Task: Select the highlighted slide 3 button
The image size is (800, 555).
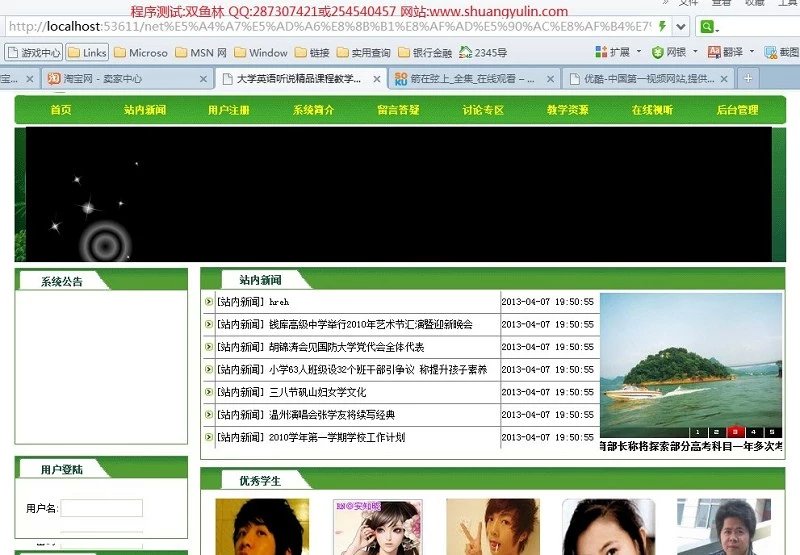Action: tap(735, 432)
